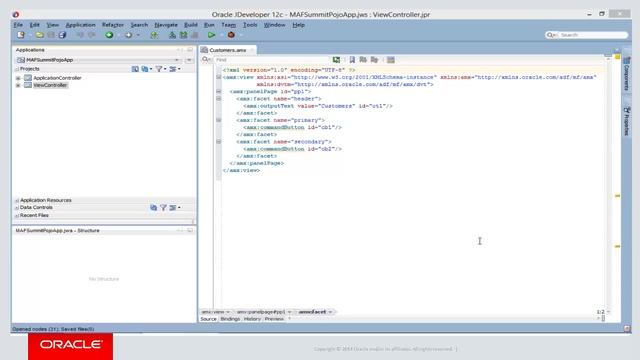Switch to the History editor tab

click(252, 319)
